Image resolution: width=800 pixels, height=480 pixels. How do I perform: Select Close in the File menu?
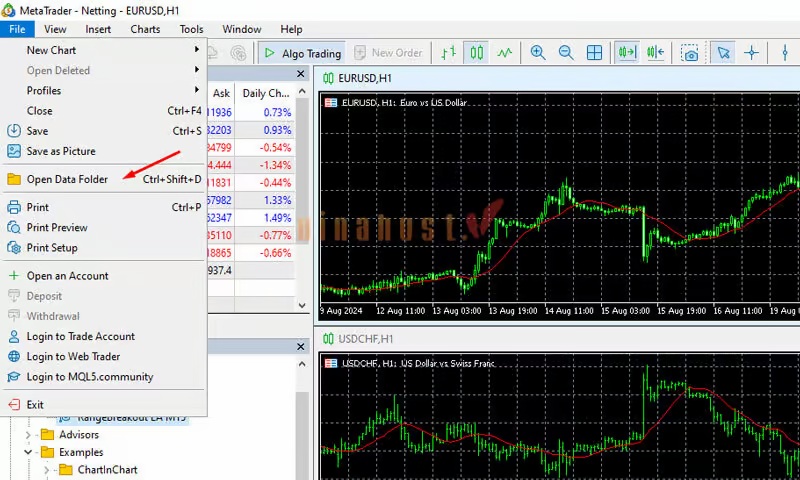tap(104, 111)
